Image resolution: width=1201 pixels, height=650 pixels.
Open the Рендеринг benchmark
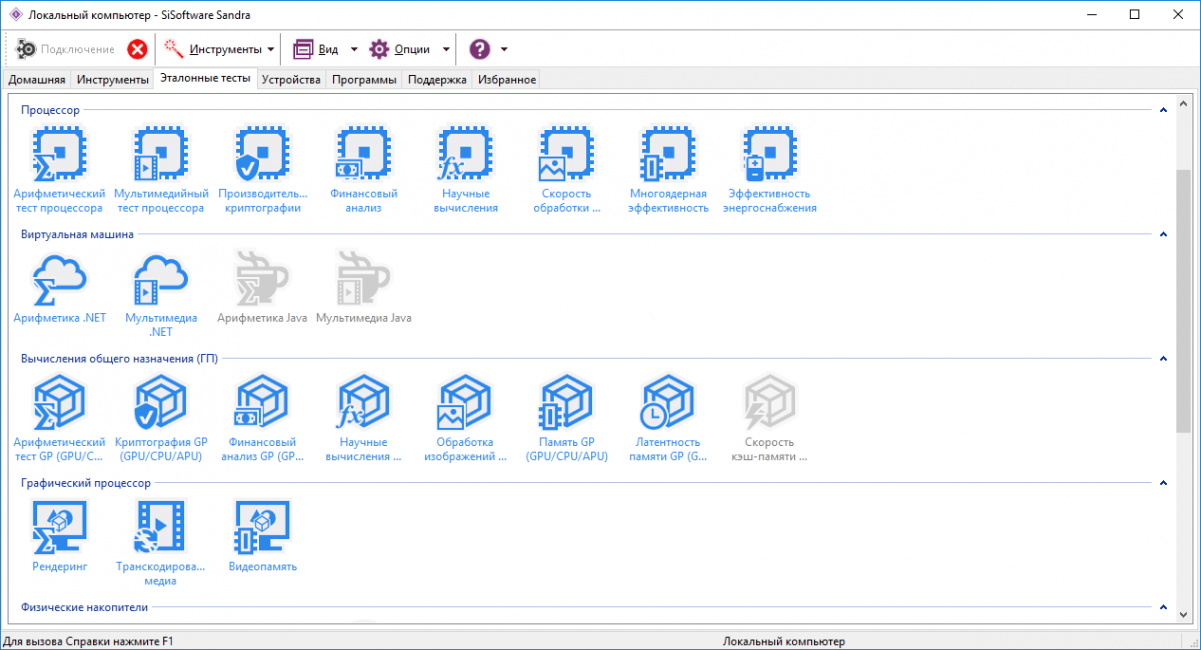tap(59, 535)
